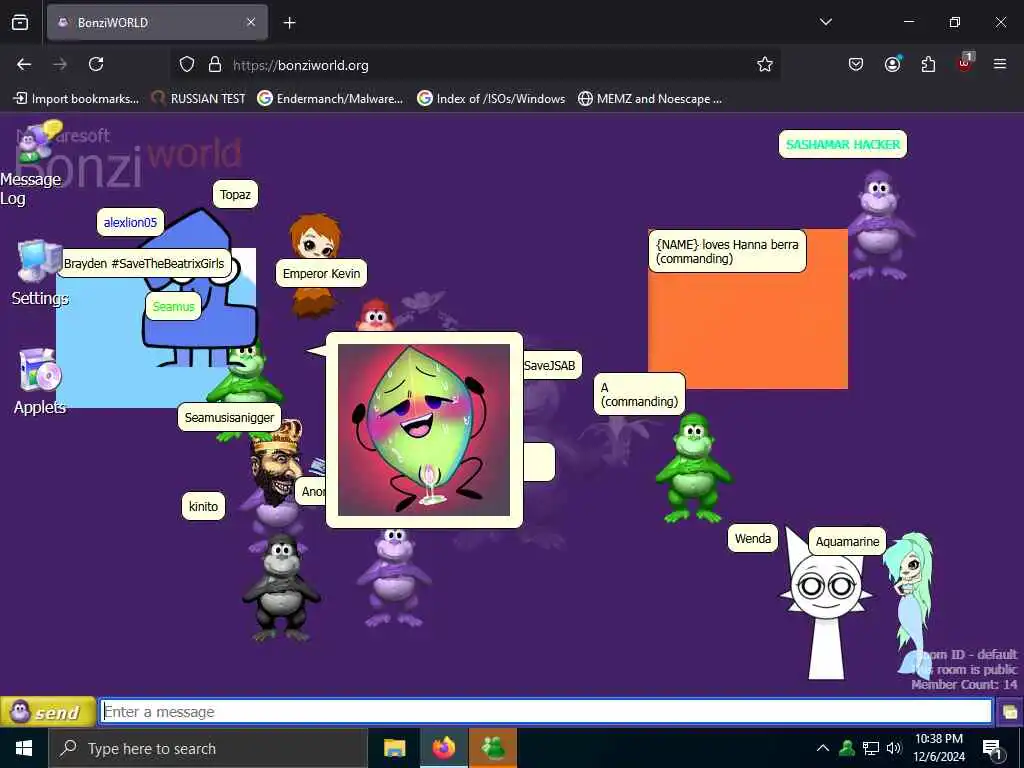Click the 'SASHAMAR HACKER' name tag
1024x768 pixels.
[x=842, y=144]
